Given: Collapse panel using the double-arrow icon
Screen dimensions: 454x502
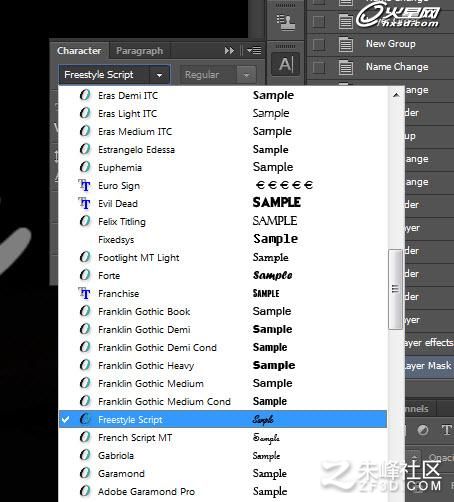Looking at the screenshot, I should click(x=229, y=51).
